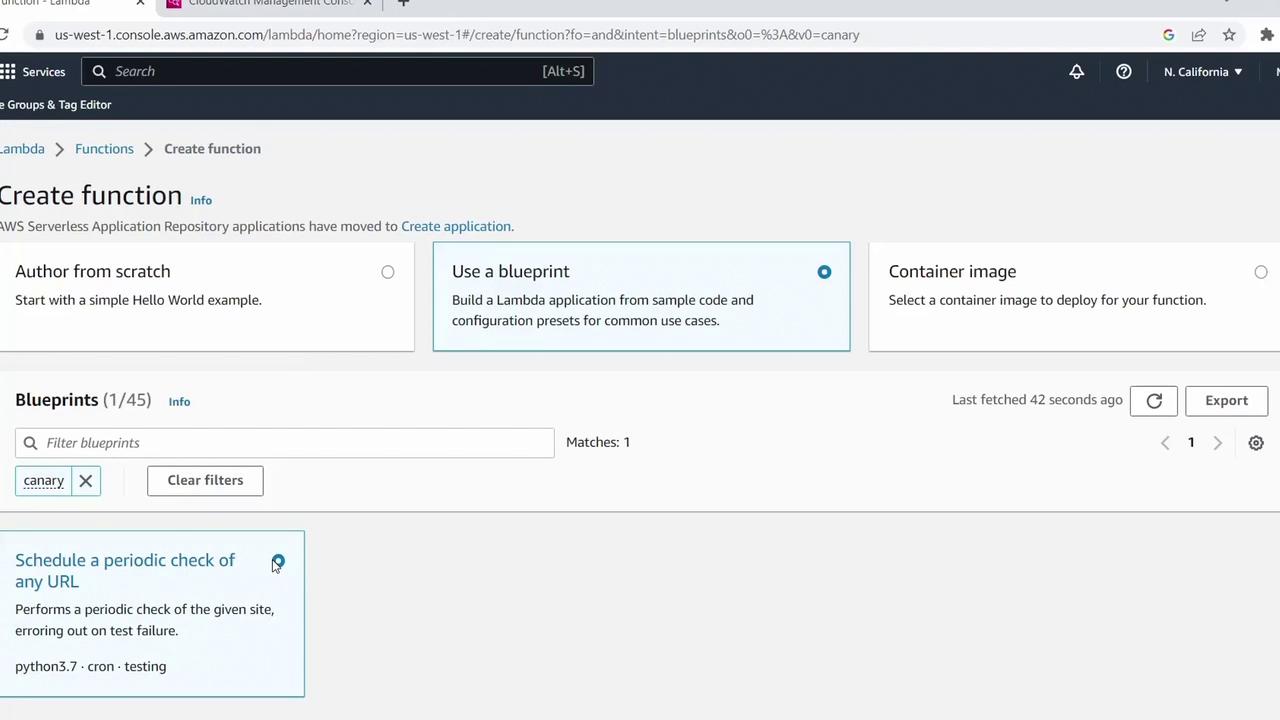Screen dimensions: 1280x720
Task: Open Info link beside Create function
Action: pos(201,200)
